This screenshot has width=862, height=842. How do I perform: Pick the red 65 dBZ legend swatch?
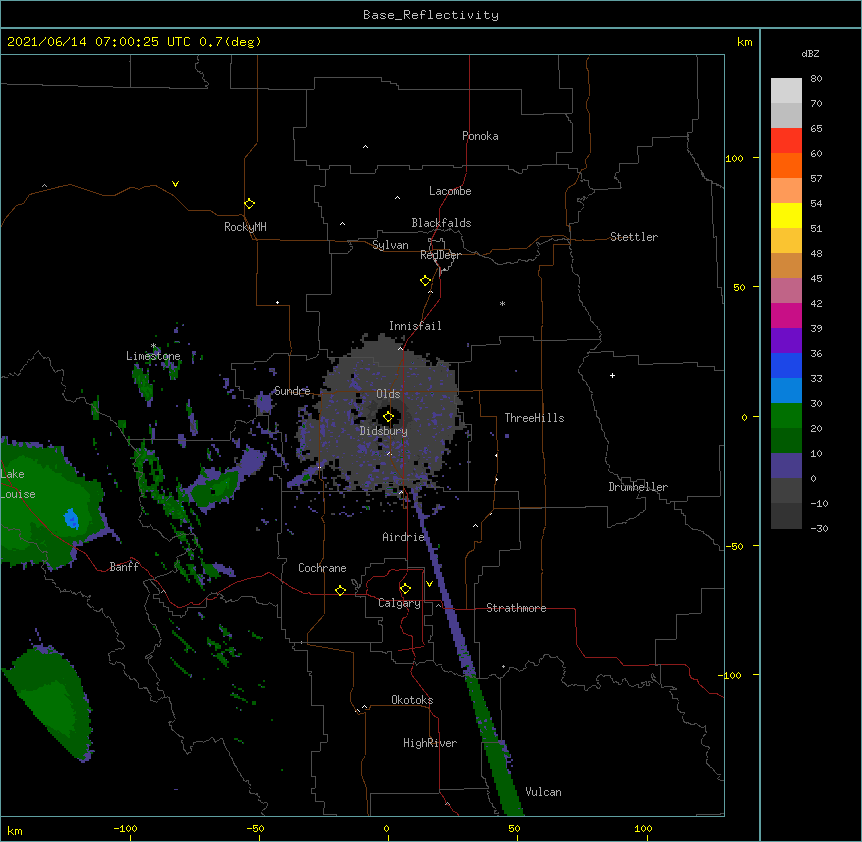click(x=786, y=140)
